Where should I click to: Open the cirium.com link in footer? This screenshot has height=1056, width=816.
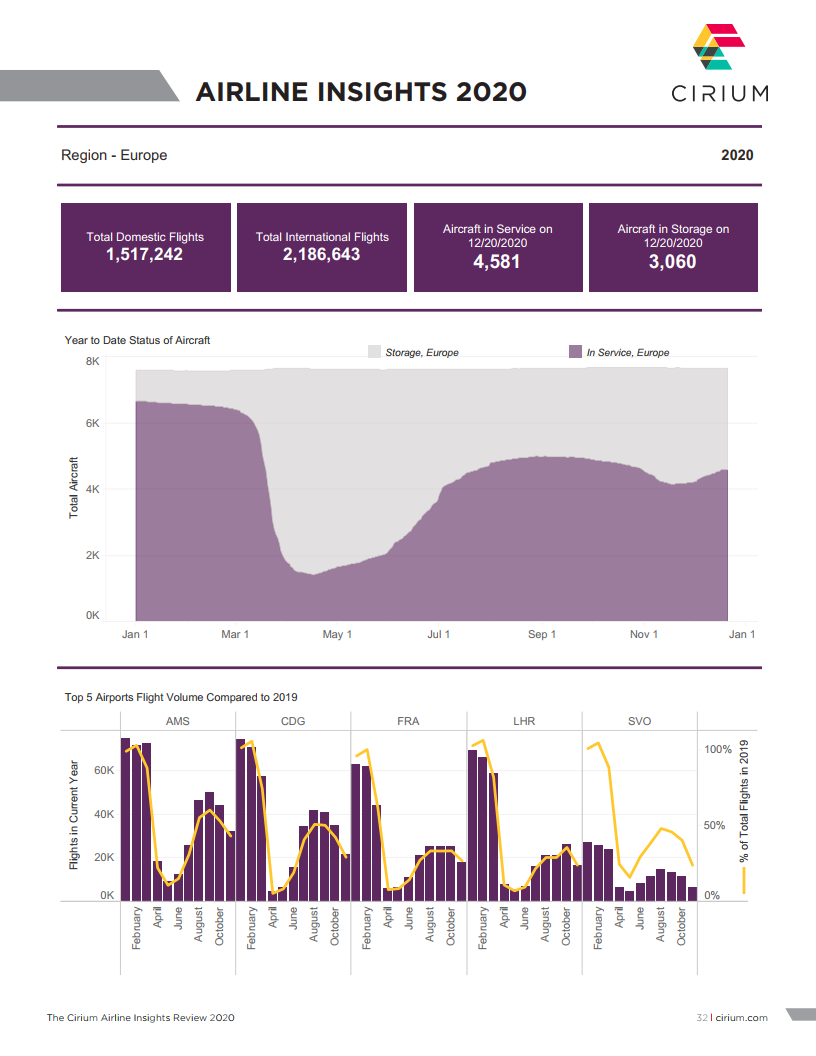tap(741, 1017)
